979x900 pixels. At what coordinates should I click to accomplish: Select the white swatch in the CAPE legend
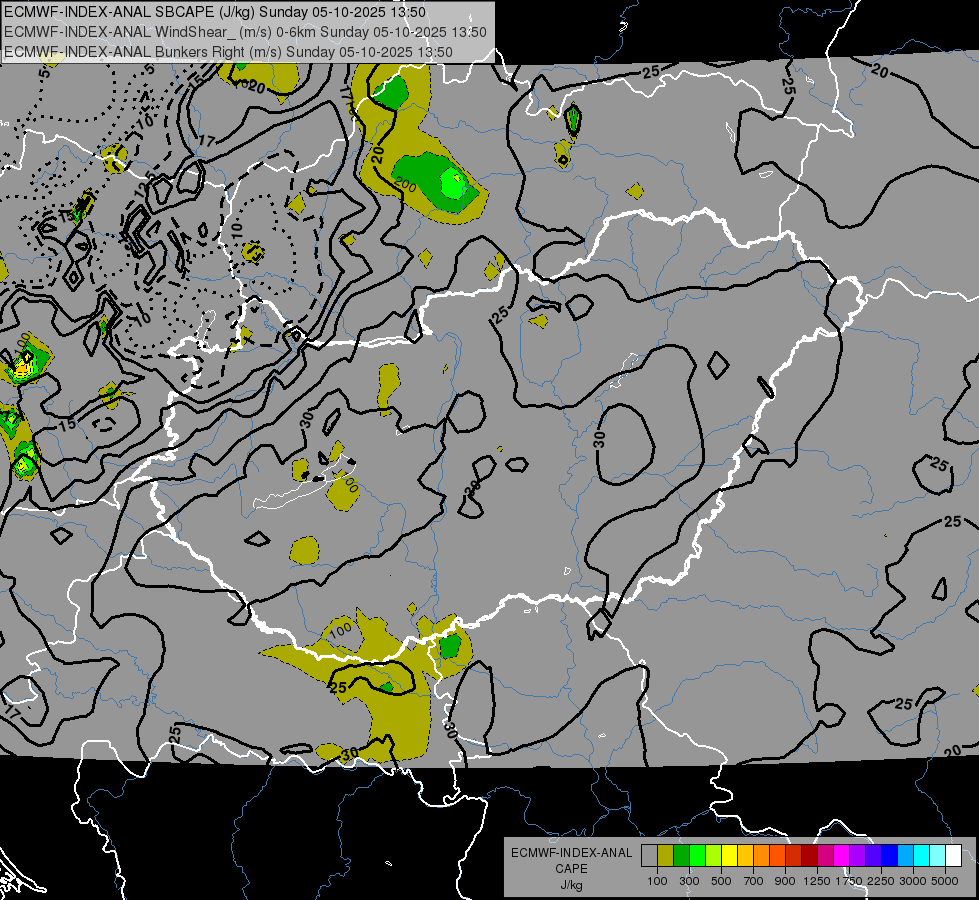tap(953, 855)
